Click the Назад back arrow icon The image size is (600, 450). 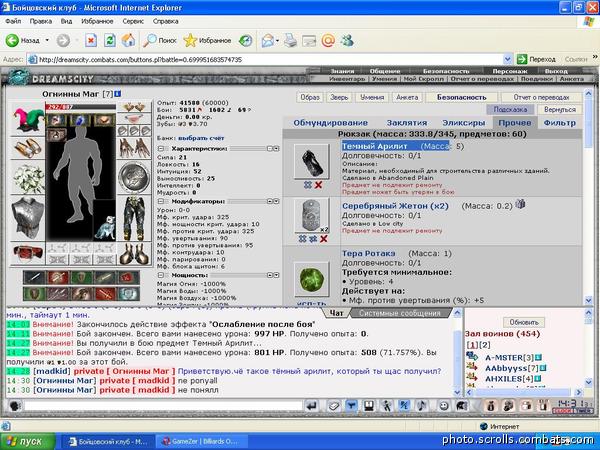click(x=12, y=40)
